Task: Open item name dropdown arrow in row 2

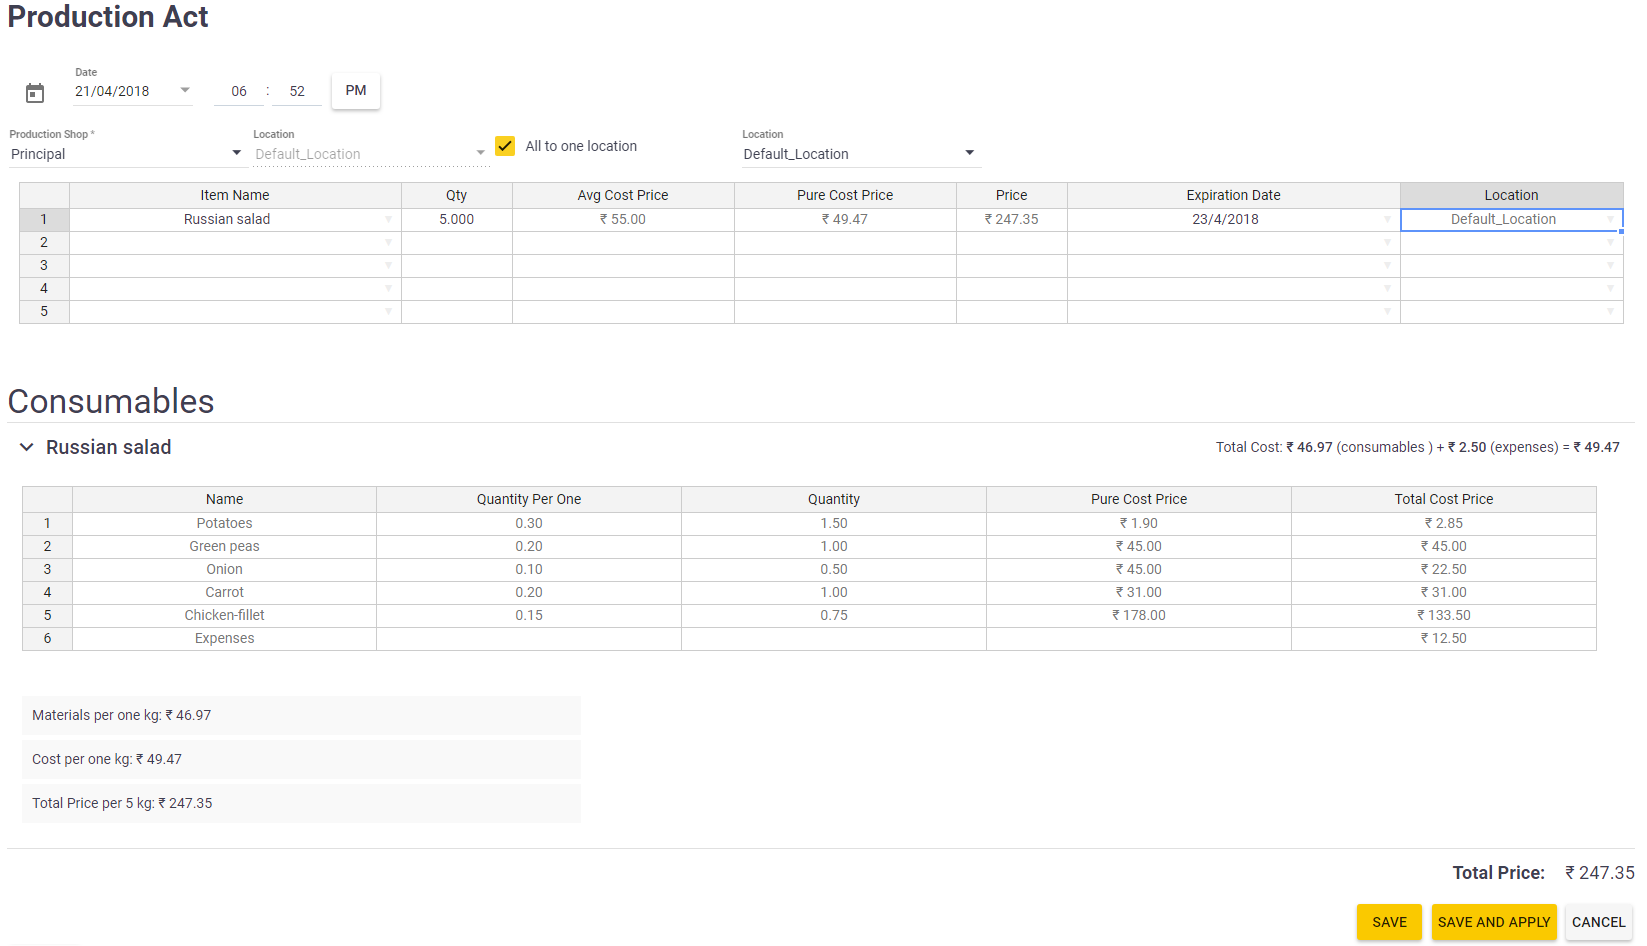Action: point(389,242)
